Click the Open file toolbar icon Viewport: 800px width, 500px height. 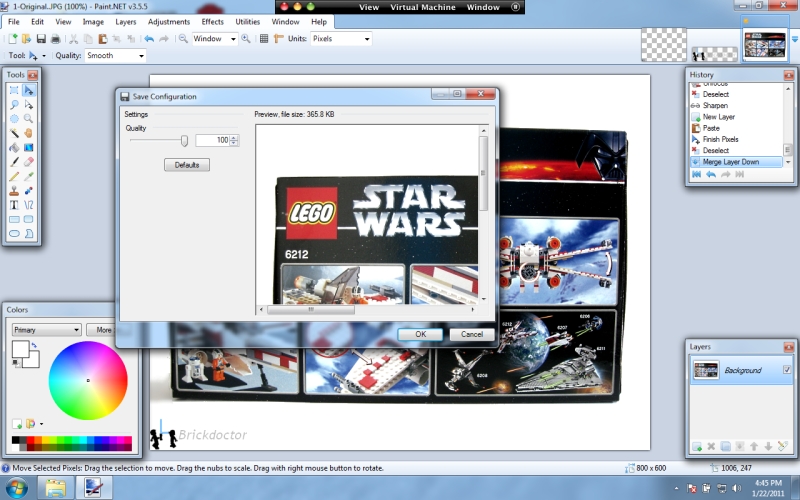coord(27,39)
